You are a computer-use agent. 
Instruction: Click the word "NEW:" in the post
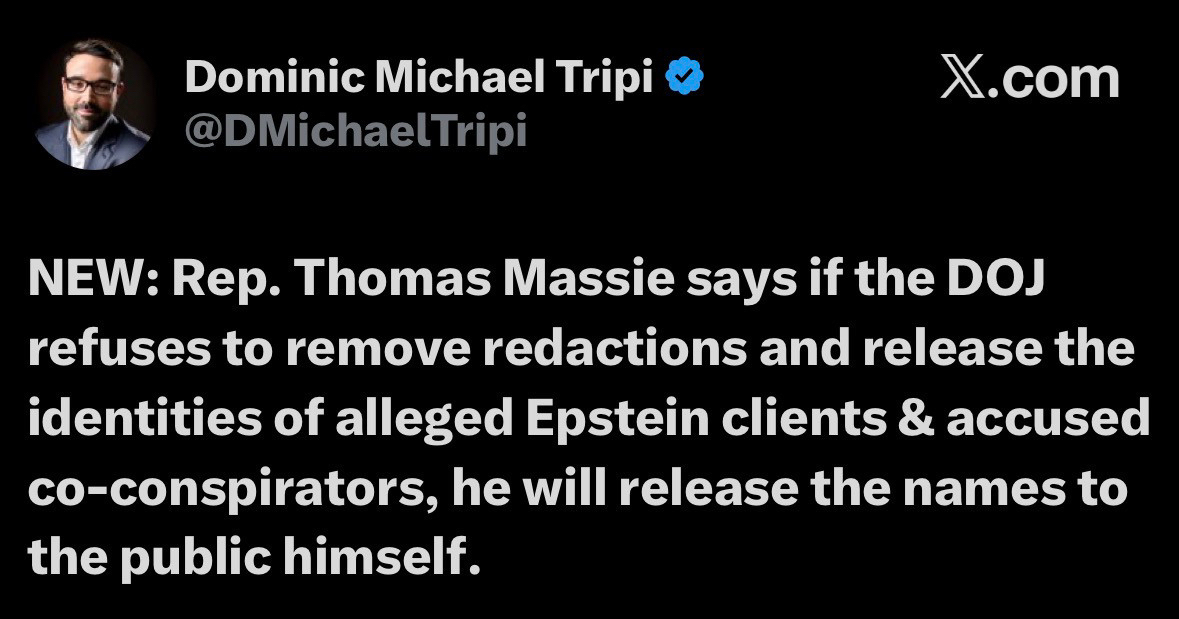click(92, 283)
